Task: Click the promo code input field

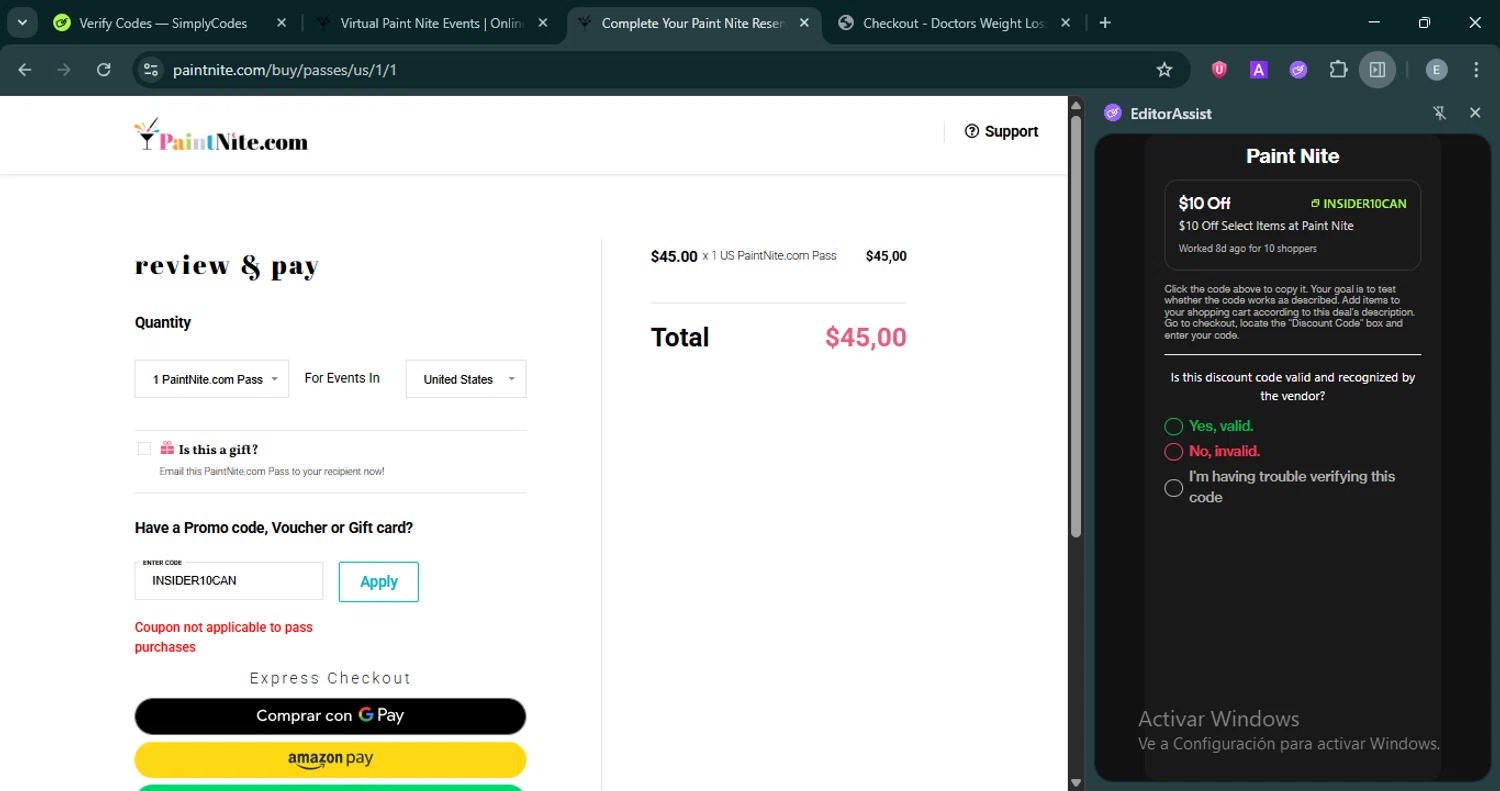Action: tap(229, 581)
